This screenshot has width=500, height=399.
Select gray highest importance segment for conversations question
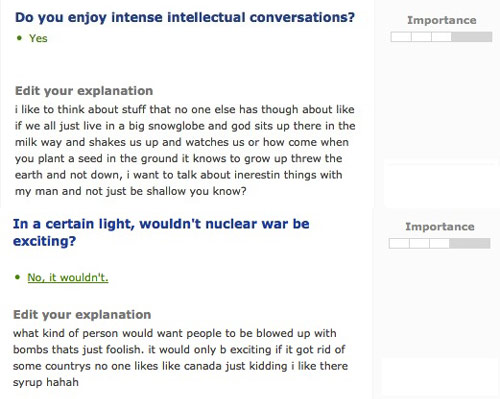click(x=472, y=37)
